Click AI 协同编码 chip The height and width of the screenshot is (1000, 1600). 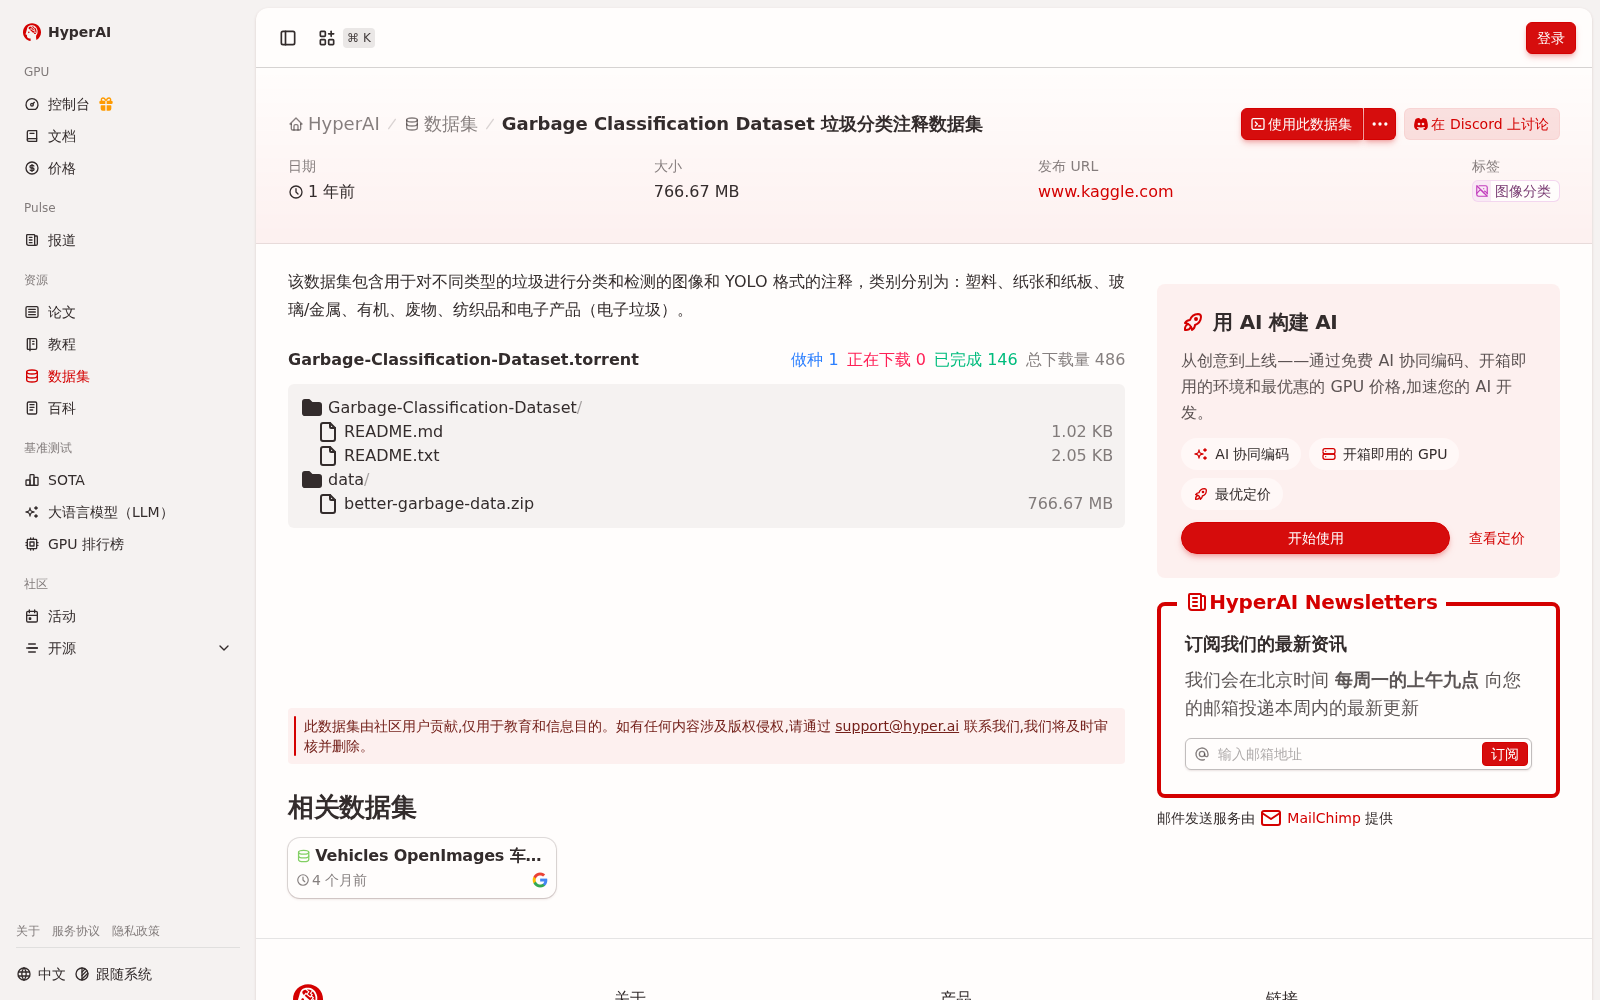click(x=1241, y=454)
